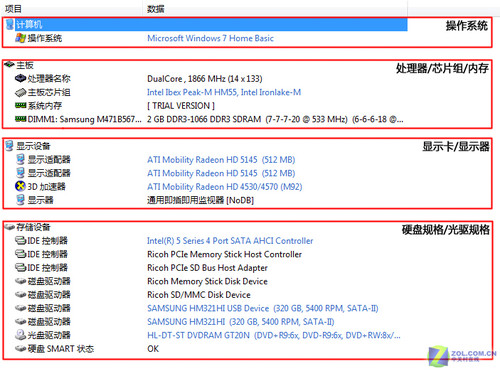This screenshot has height=371, width=500.
Task: Open the SAMSUNG HM321HI (320 GB, 5400 RPM, SATA-II) link
Action: [x=241, y=322]
